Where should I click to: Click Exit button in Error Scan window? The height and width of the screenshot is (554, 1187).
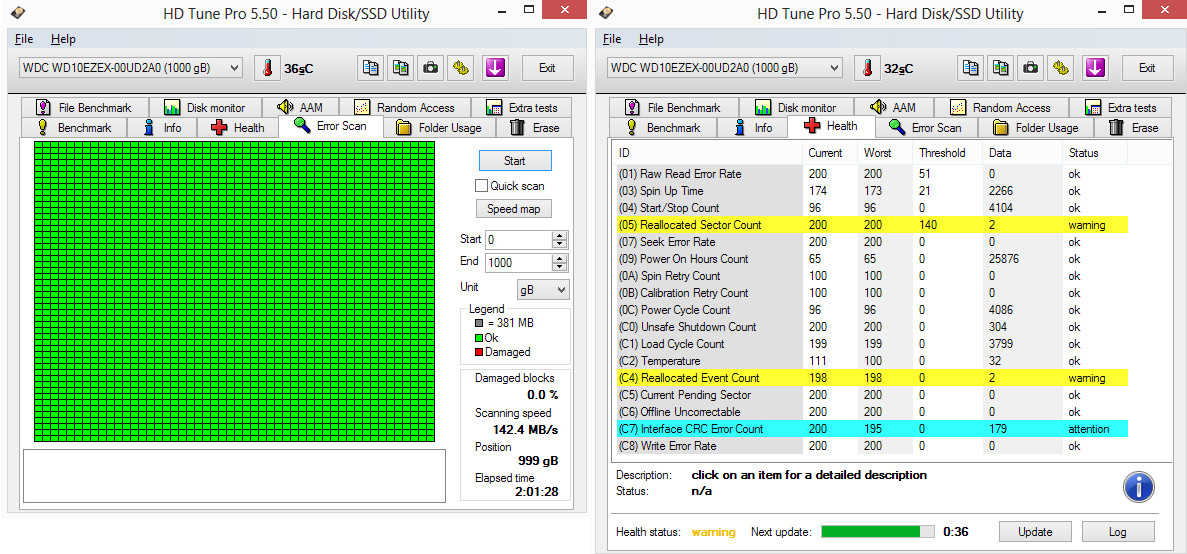click(547, 67)
